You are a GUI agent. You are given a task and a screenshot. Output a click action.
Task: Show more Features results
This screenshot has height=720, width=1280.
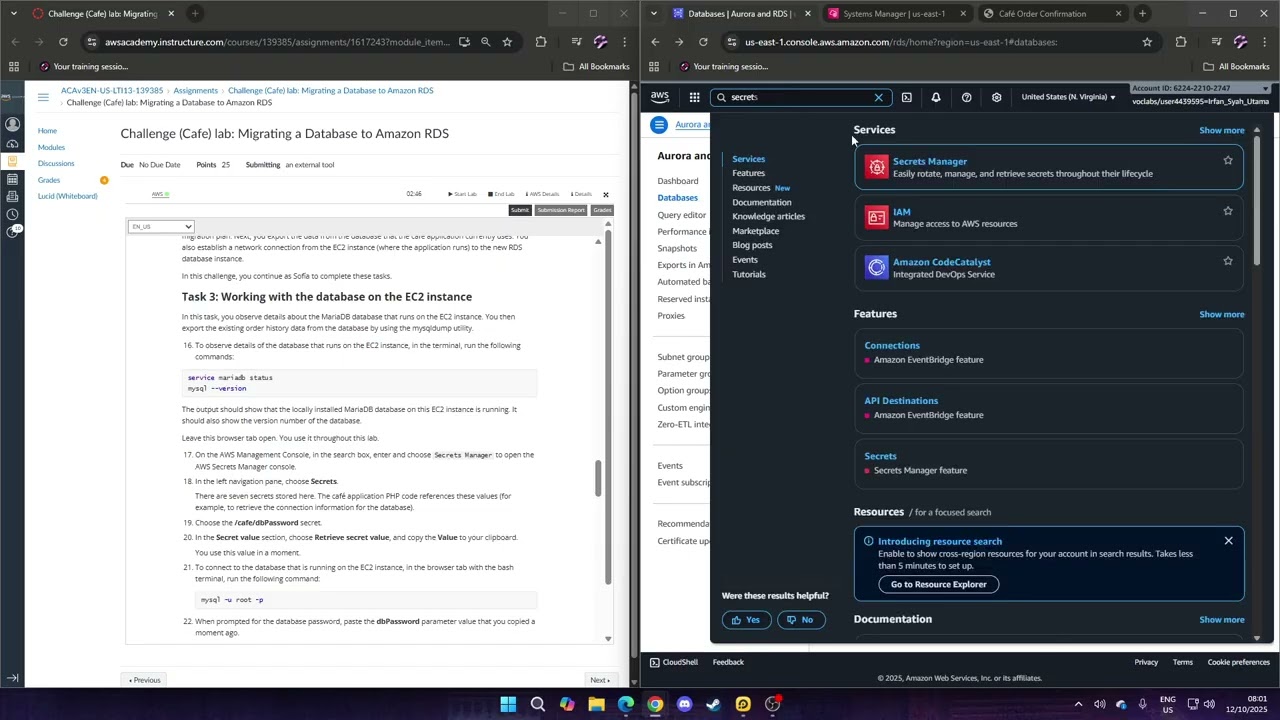point(1221,314)
